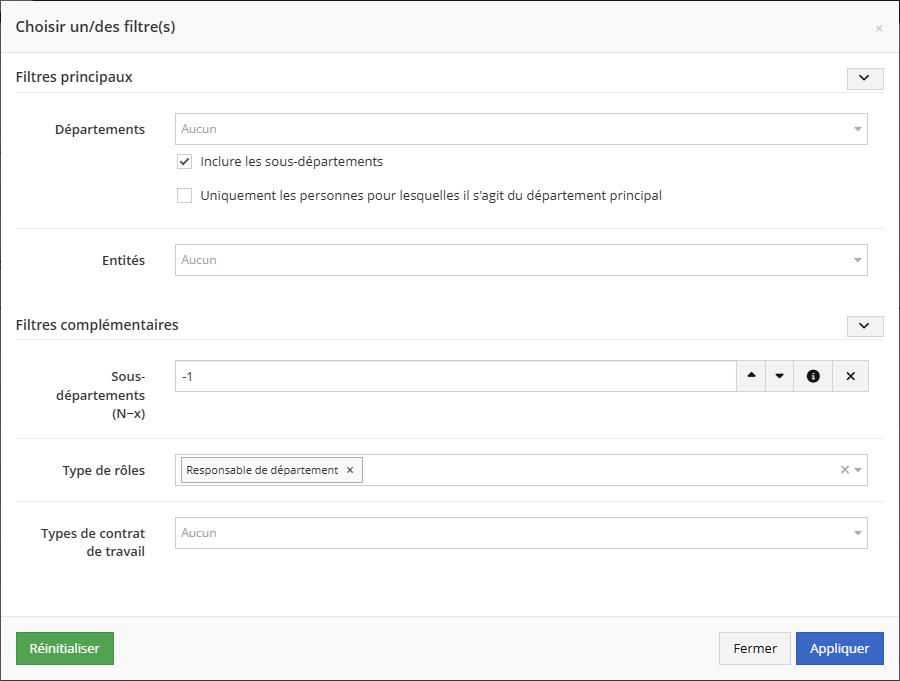The height and width of the screenshot is (681, 900).
Task: Expand the Type de rôles dropdown arrow
Action: [x=858, y=470]
